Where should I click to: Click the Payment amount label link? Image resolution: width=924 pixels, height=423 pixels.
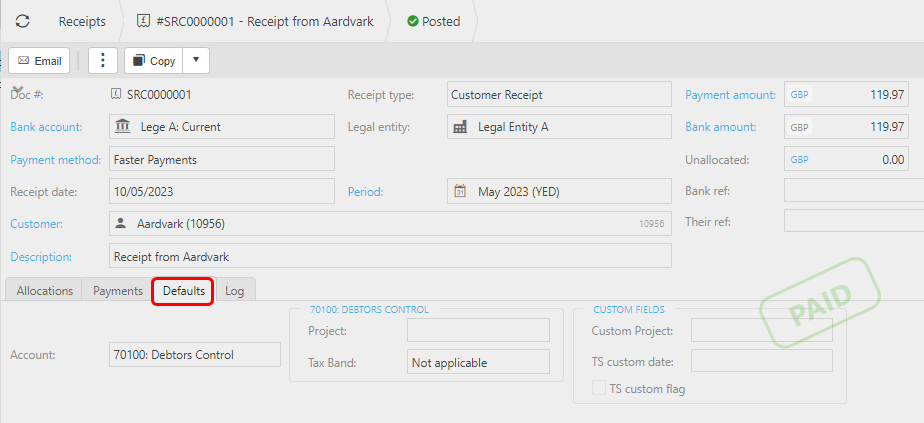tap(730, 95)
